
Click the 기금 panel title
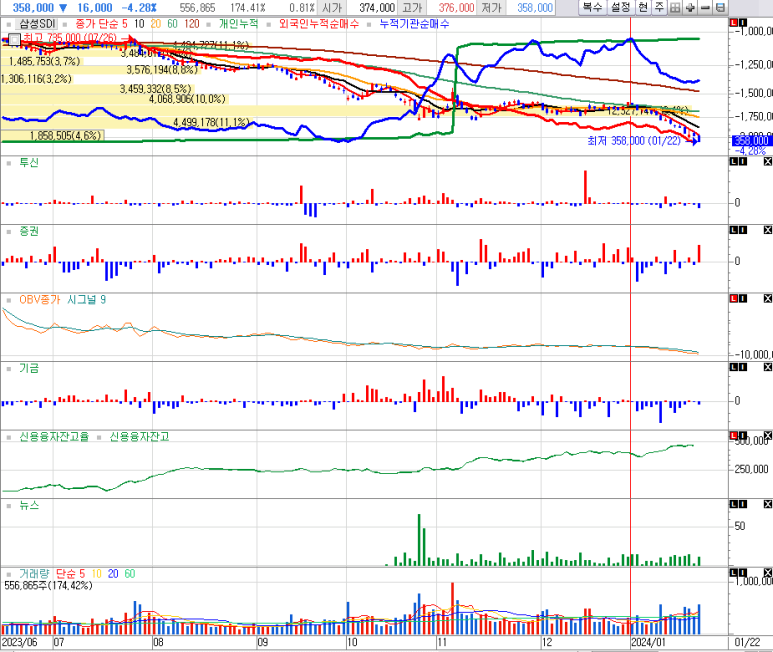coord(29,368)
